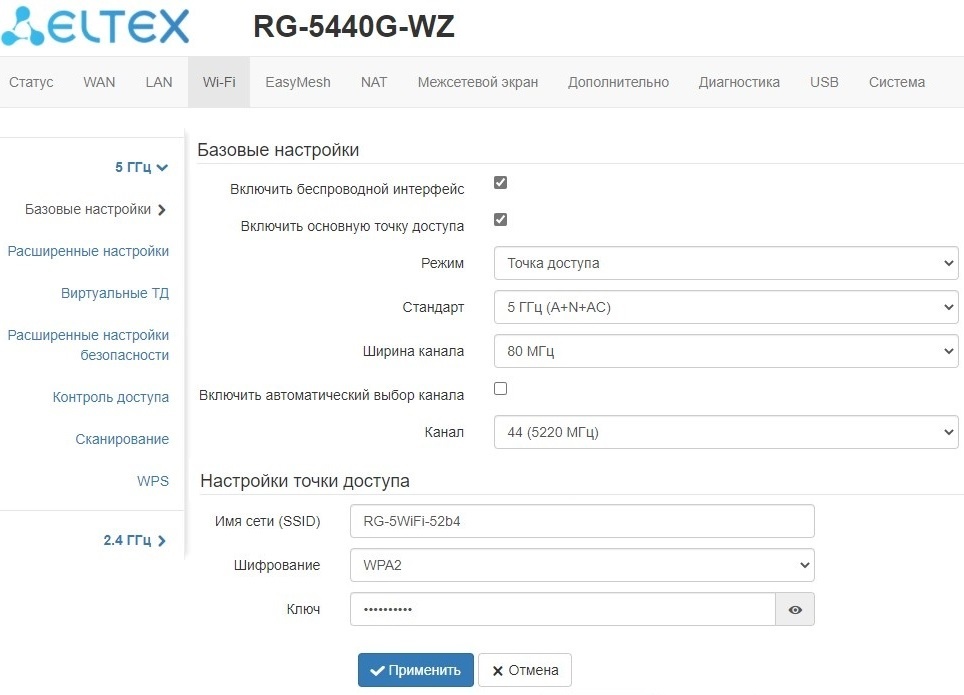Screen dimensions: 964x695
Task: Click the SSID network name field
Action: pyautogui.click(x=582, y=521)
